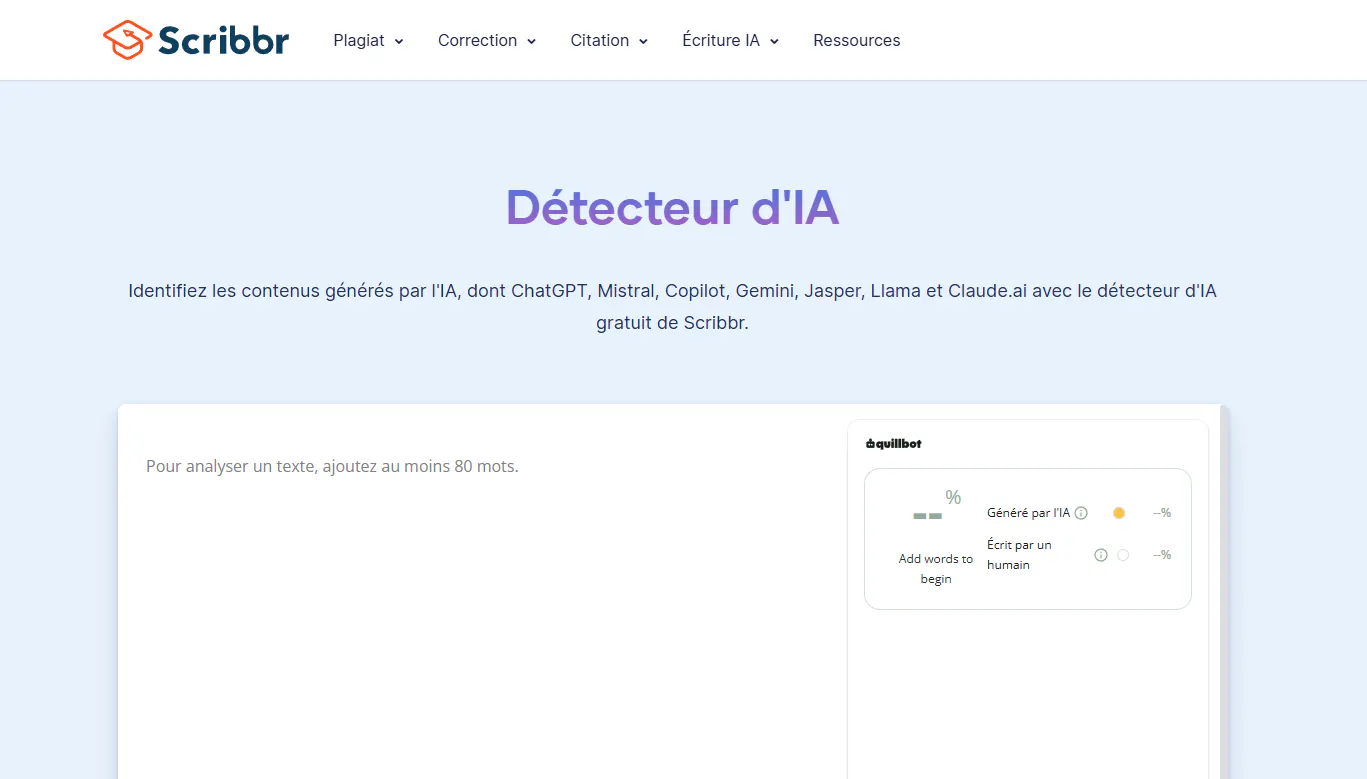Click the Détecteur d'IA heading
The image size is (1367, 779).
672,208
